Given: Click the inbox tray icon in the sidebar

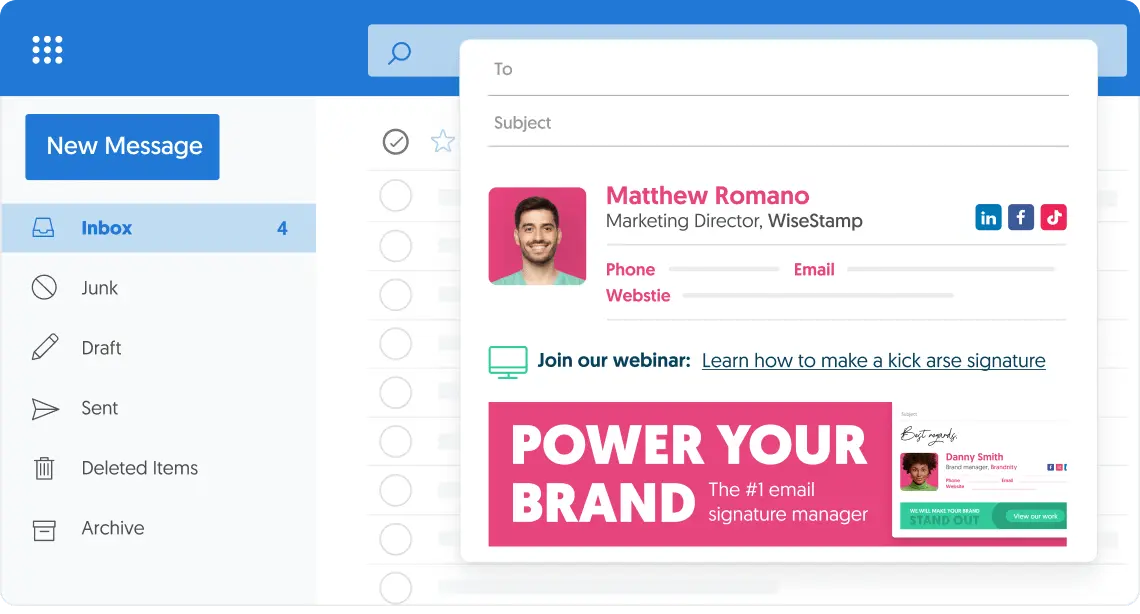Looking at the screenshot, I should coord(44,228).
